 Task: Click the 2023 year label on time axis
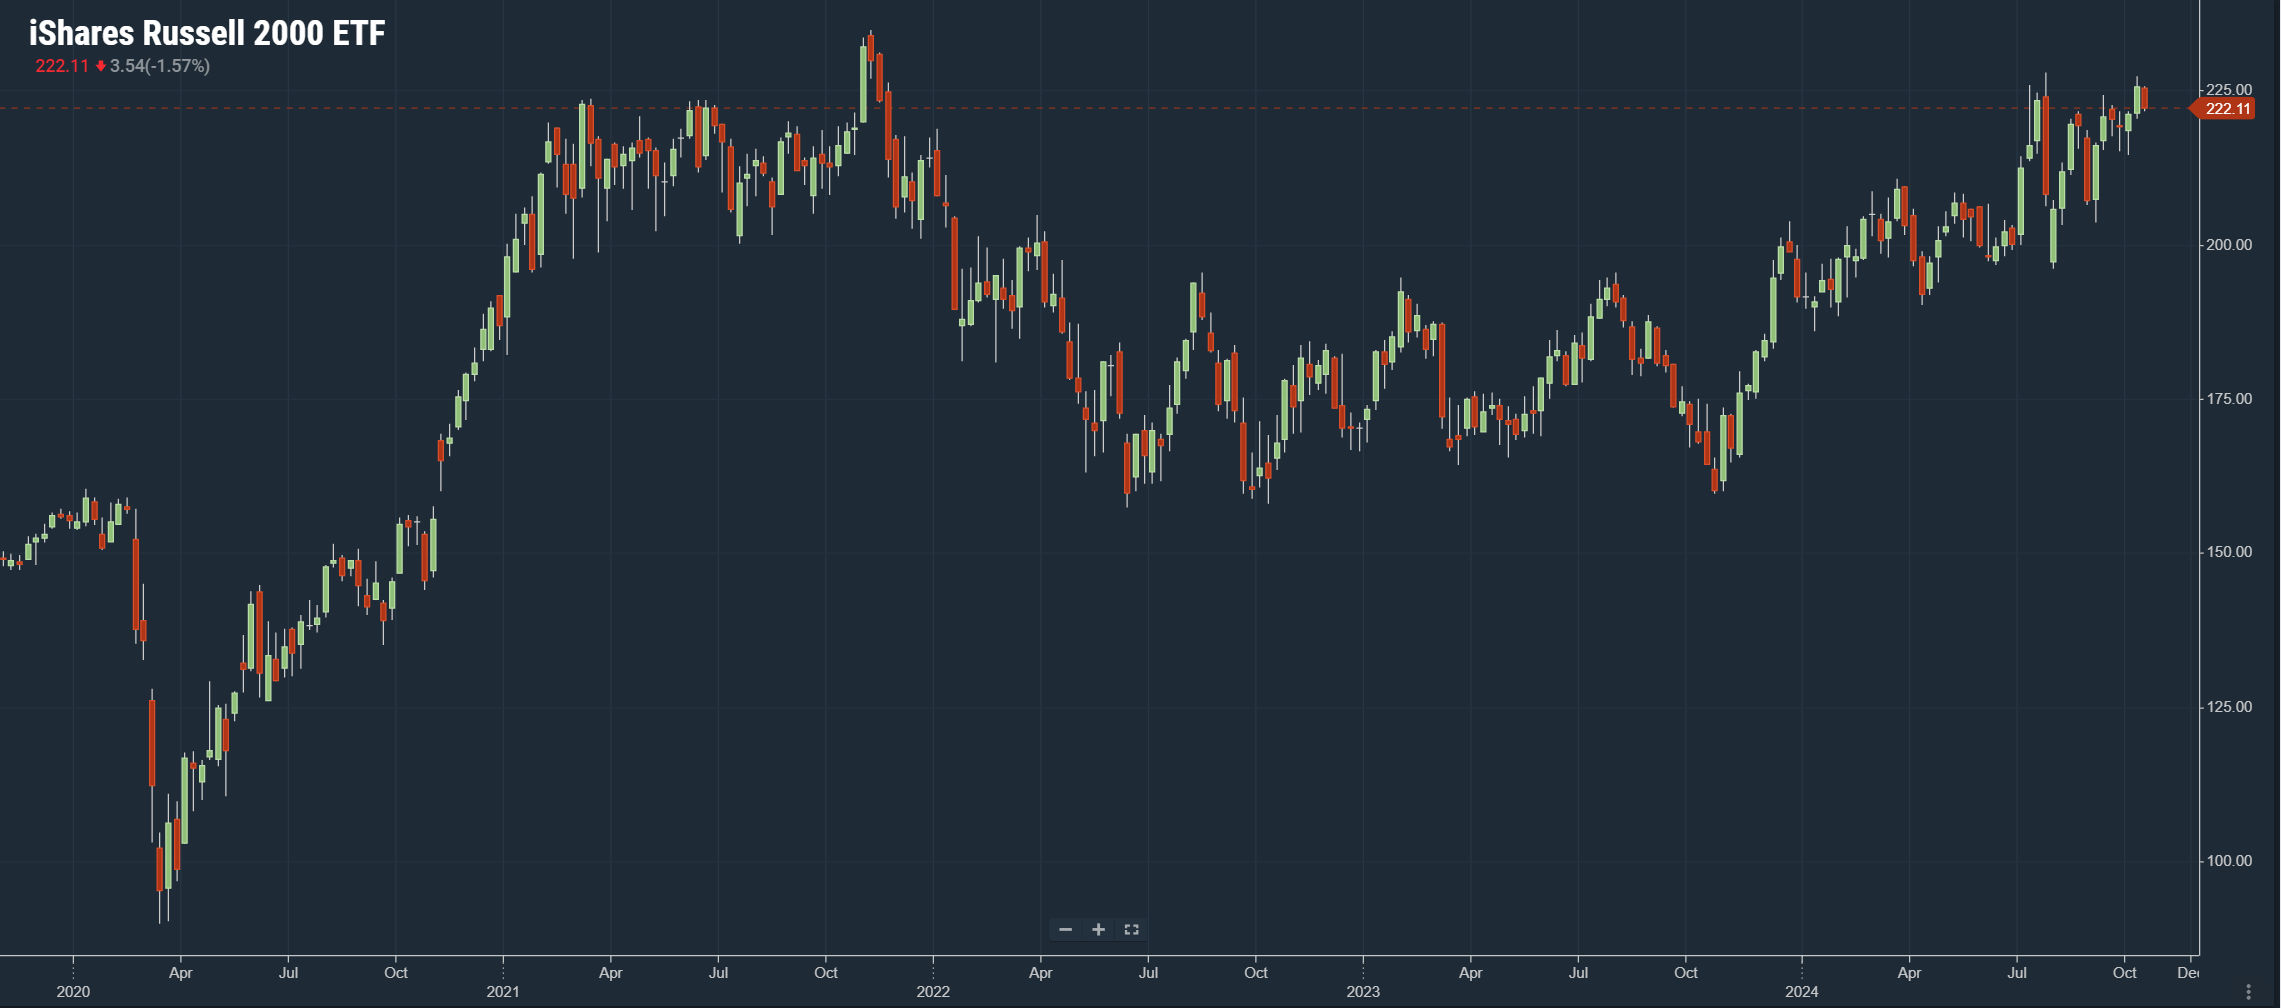click(1363, 992)
